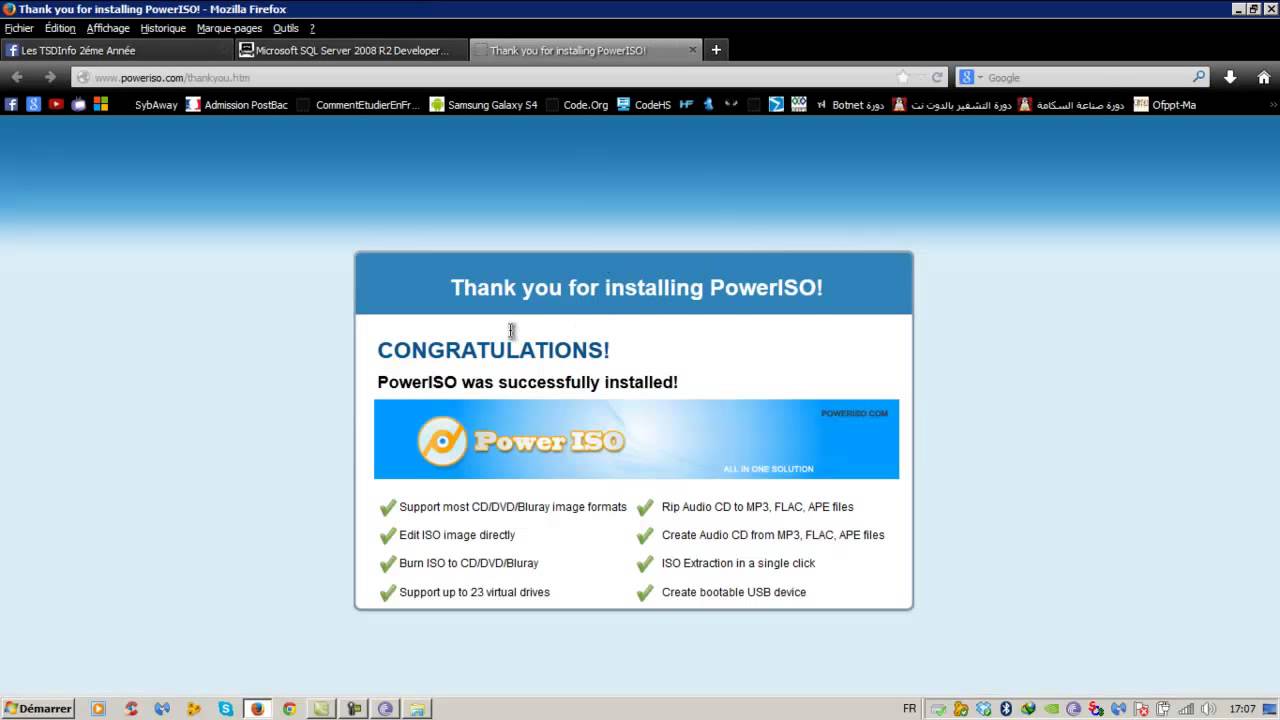Open the Botnet bookmark
Image resolution: width=1280 pixels, height=720 pixels.
tap(850, 104)
